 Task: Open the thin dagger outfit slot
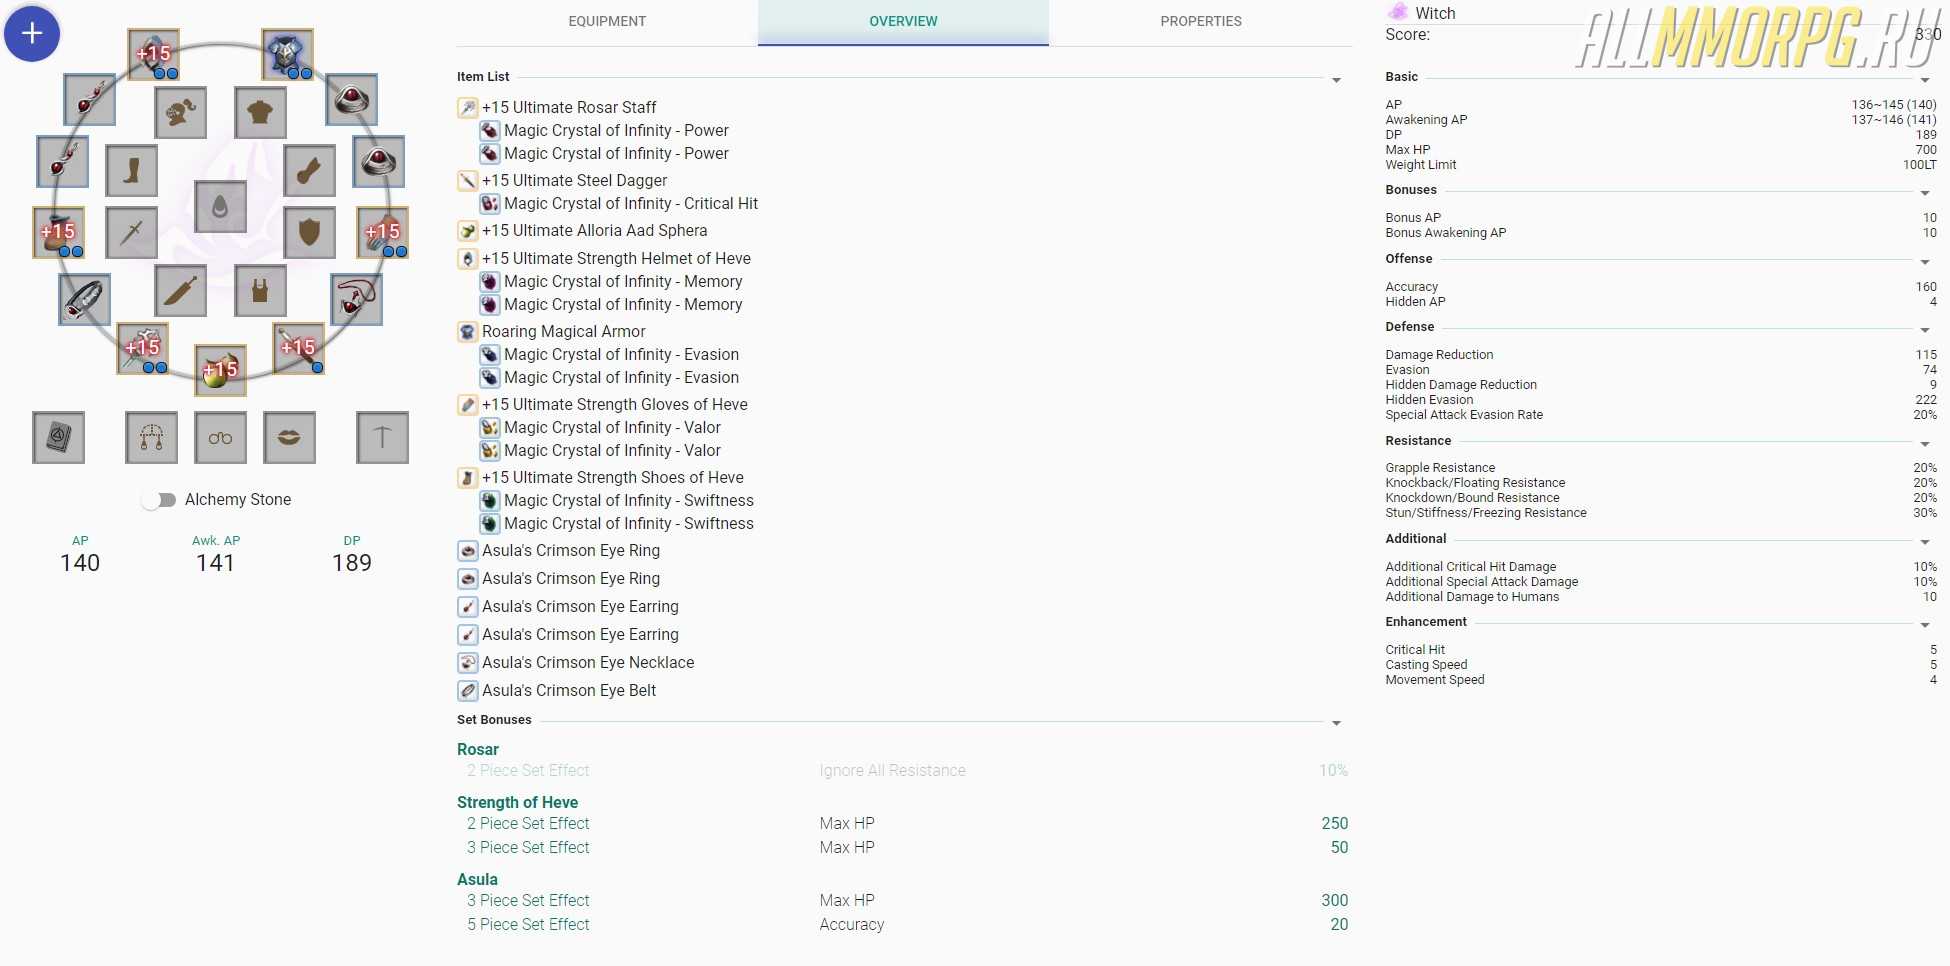pos(132,232)
